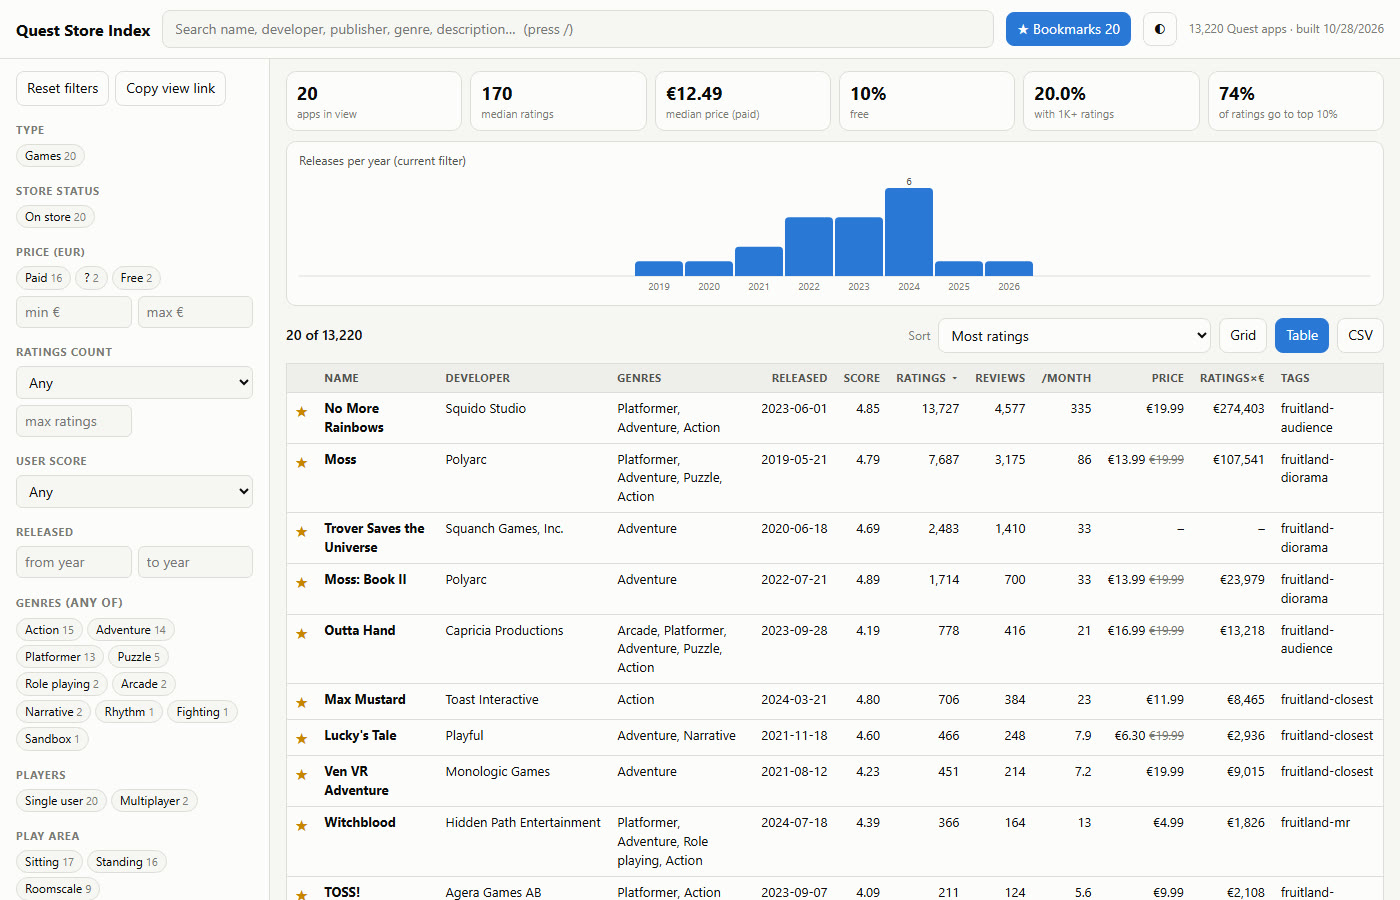Open the Sort 'Most ratings' dropdown
Image resolution: width=1400 pixels, height=900 pixels.
click(1075, 336)
